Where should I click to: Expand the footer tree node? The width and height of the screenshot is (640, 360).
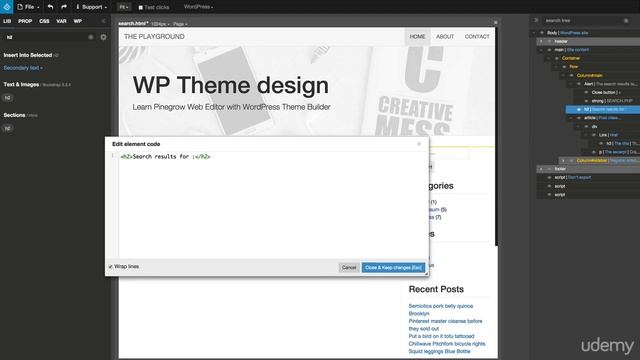point(541,169)
